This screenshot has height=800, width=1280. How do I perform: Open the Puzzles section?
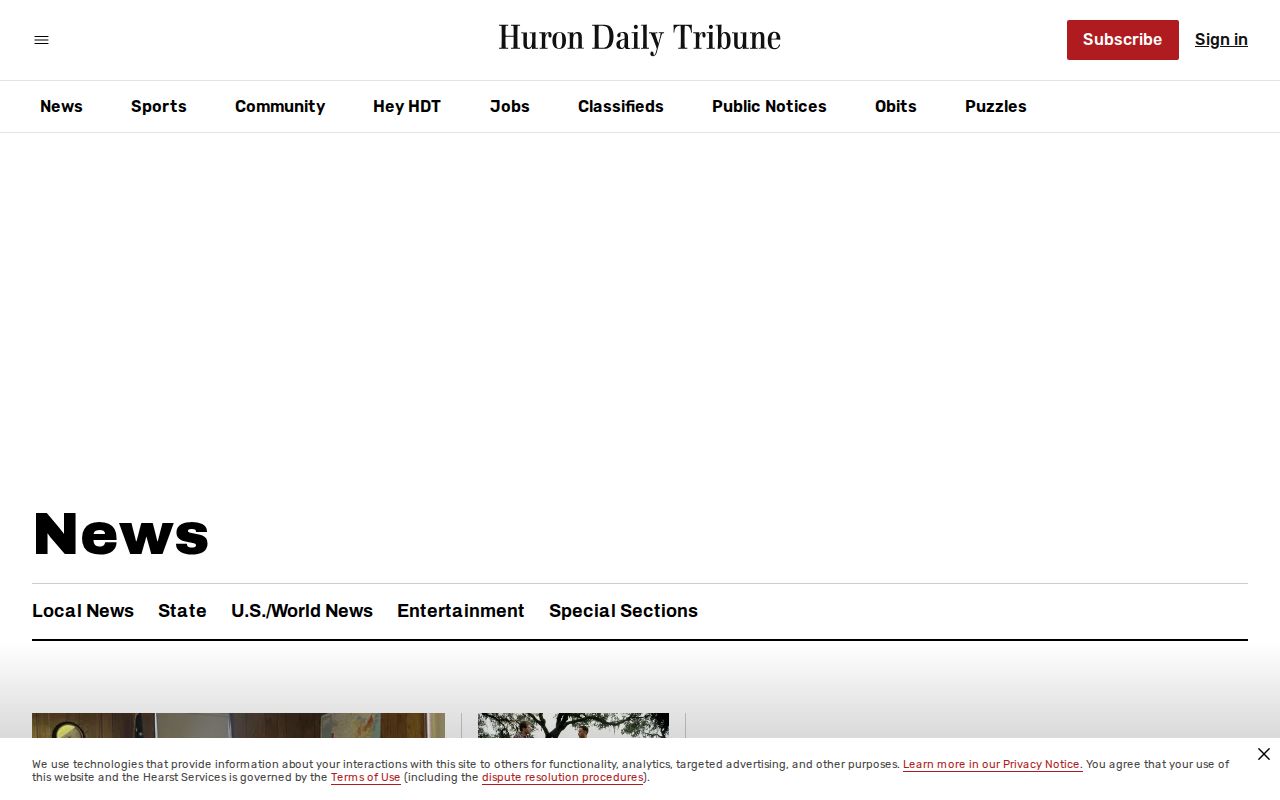996,106
